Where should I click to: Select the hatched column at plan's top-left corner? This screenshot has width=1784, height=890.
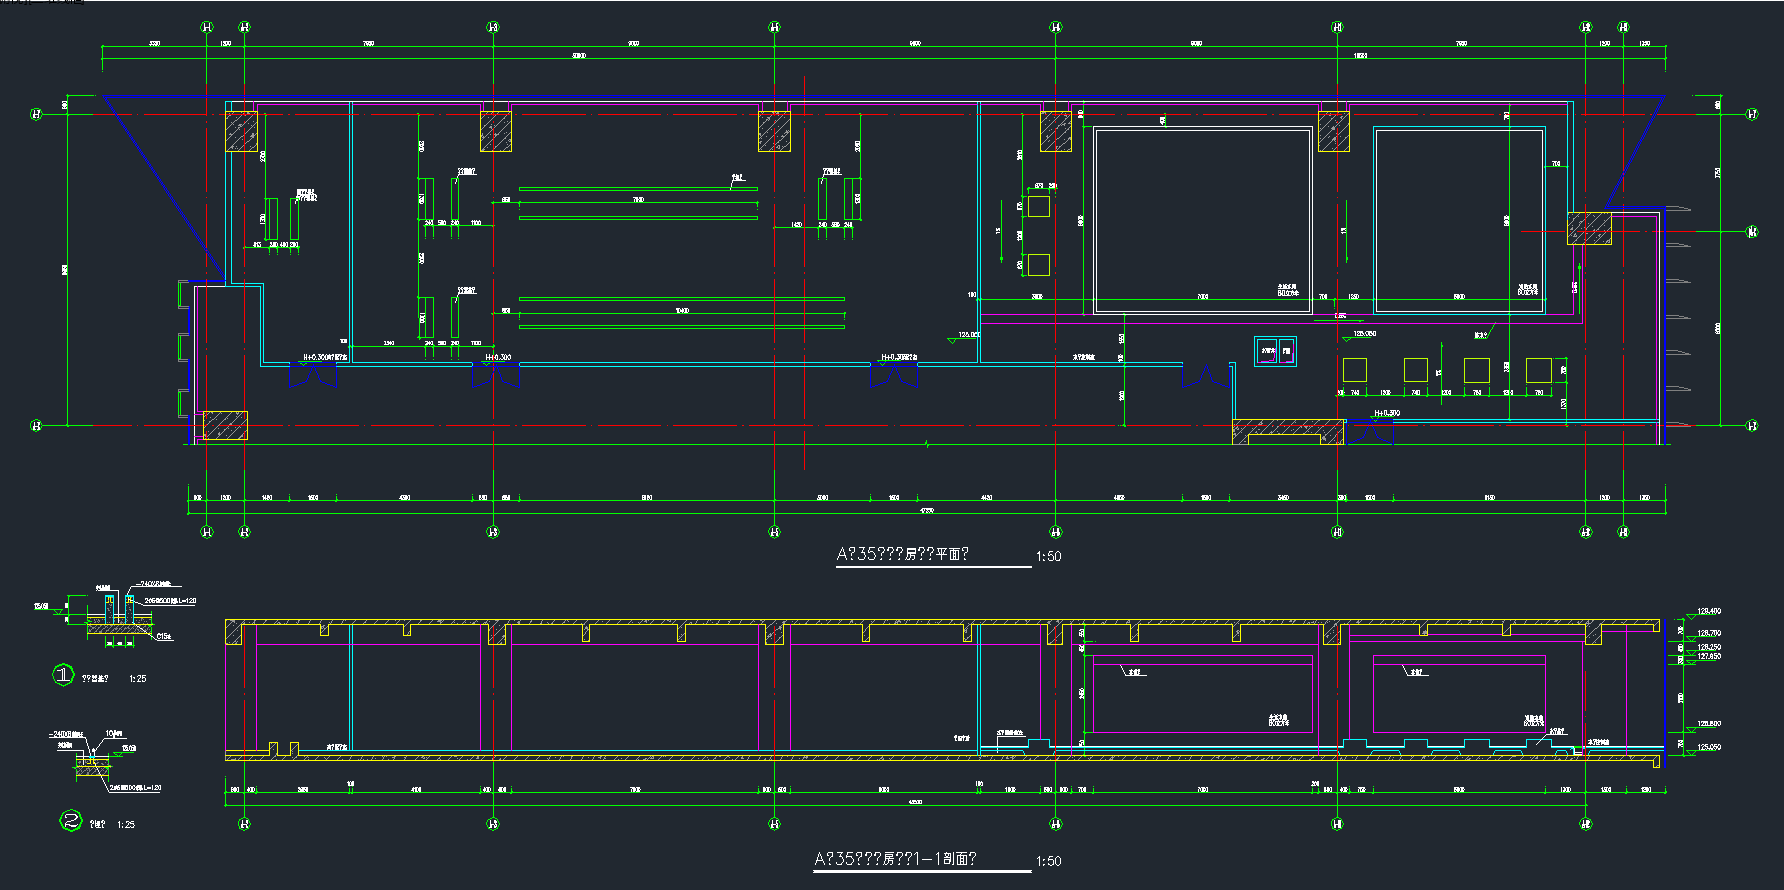[241, 132]
